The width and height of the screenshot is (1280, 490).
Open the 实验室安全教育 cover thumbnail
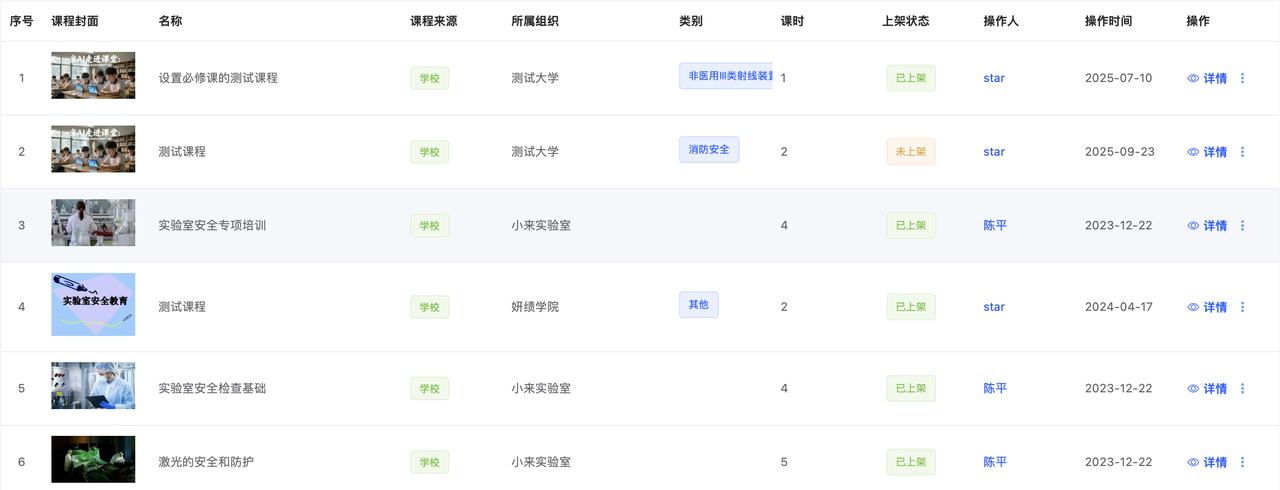93,304
